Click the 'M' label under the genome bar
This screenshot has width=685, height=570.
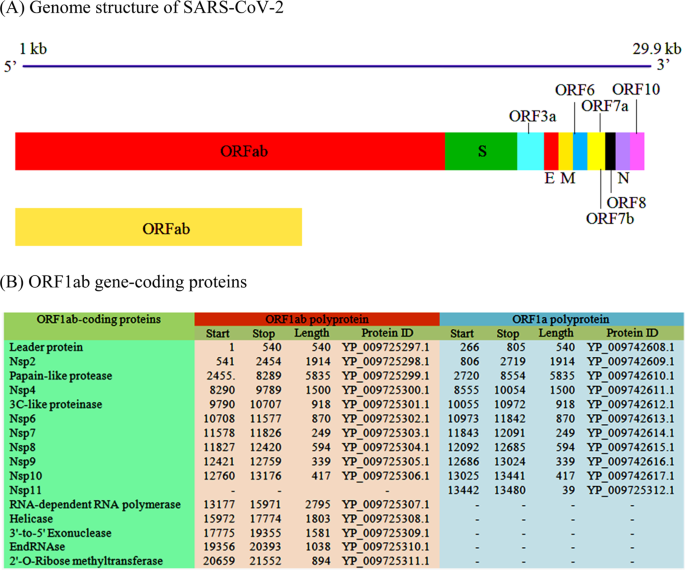pyautogui.click(x=568, y=178)
